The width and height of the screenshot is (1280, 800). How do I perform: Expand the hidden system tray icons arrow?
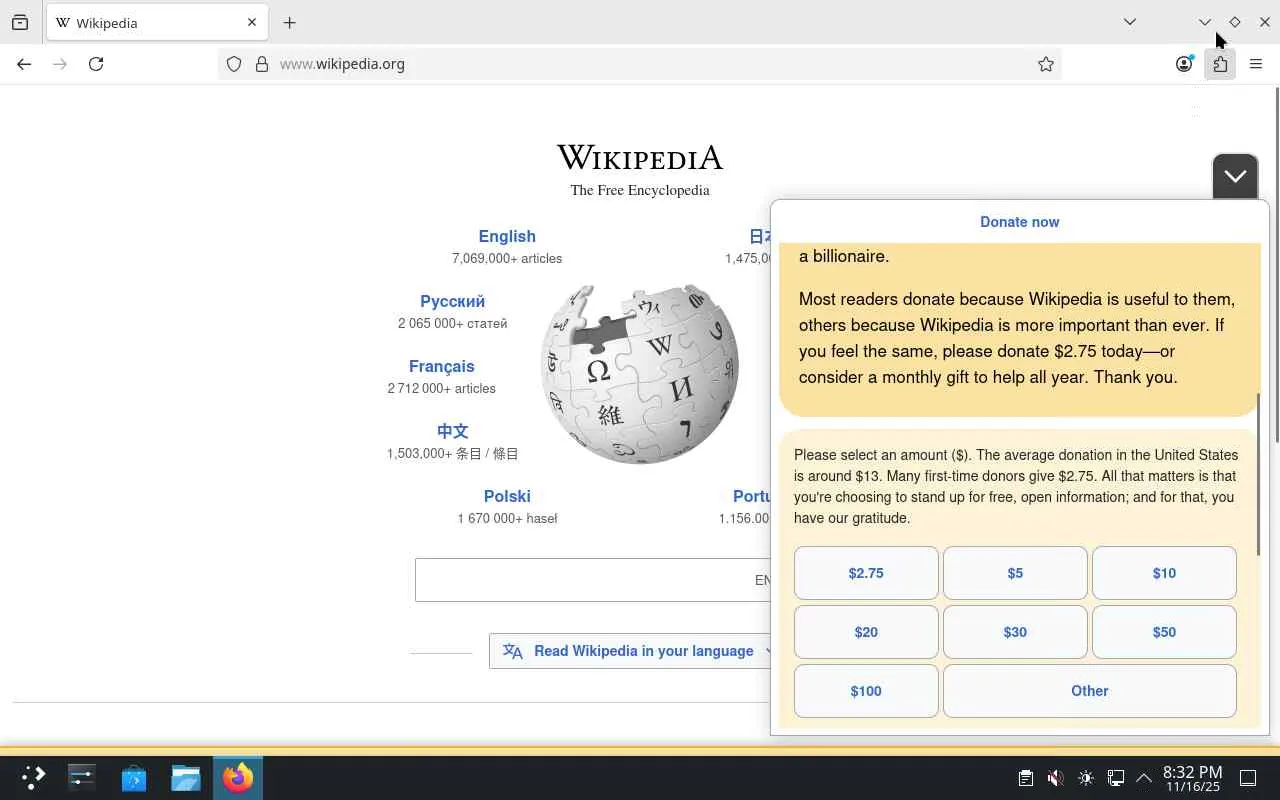(x=1144, y=778)
